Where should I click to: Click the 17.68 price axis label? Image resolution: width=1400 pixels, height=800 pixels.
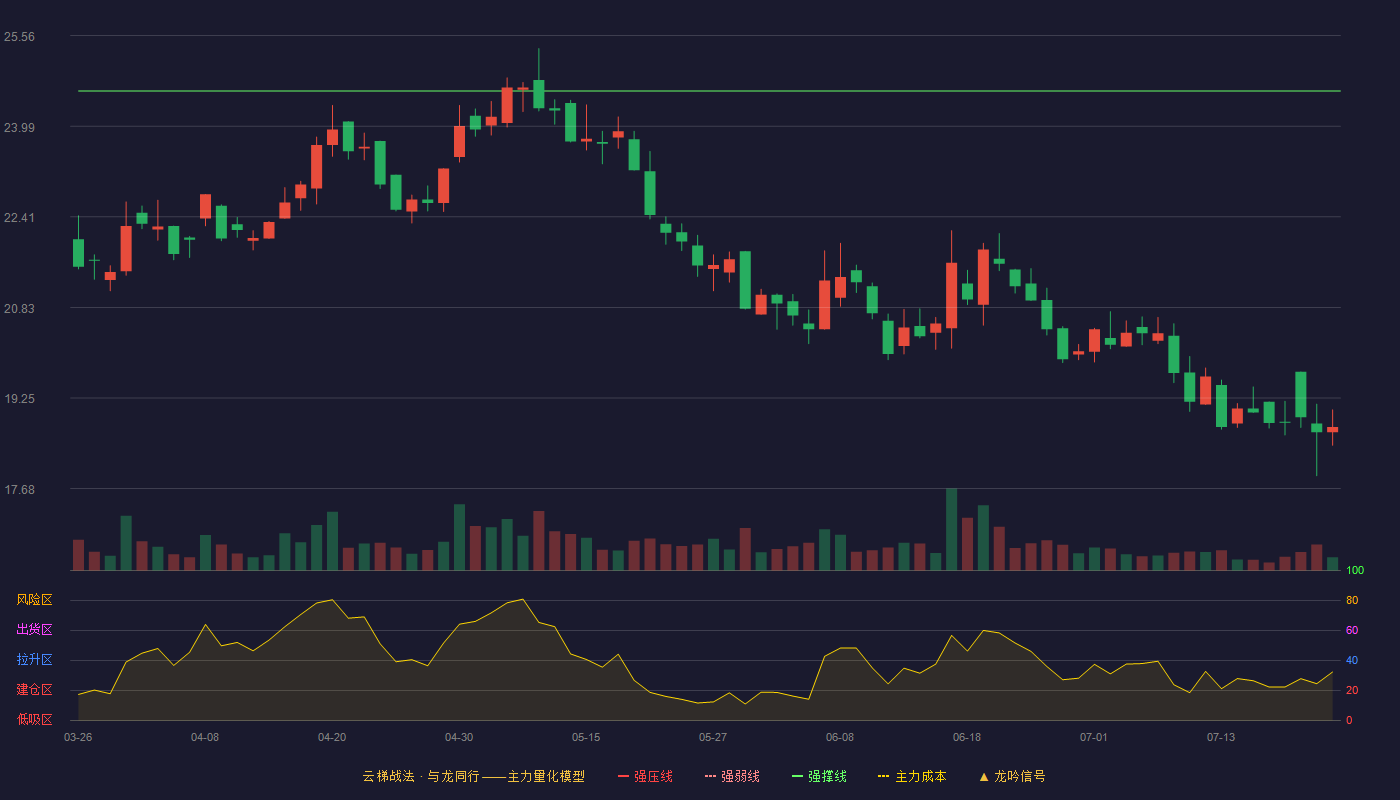tap(19, 490)
